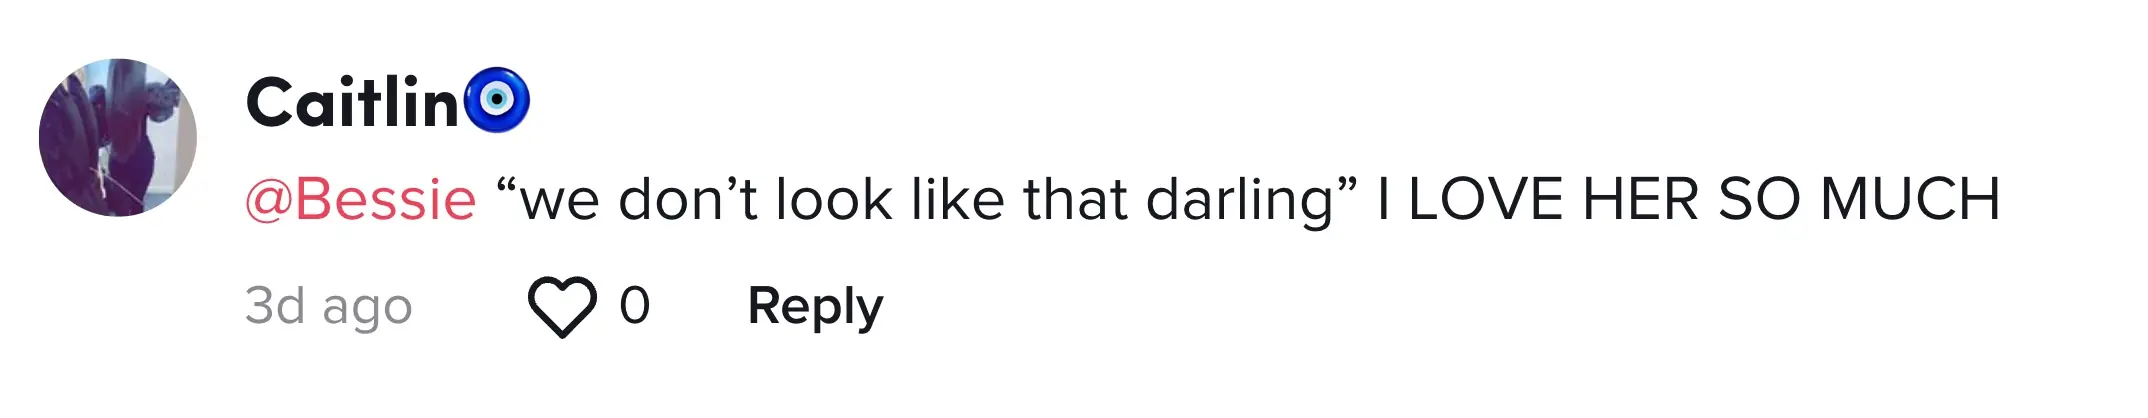Open the Caitlin username profile link
The image size is (2148, 418).
click(352, 102)
